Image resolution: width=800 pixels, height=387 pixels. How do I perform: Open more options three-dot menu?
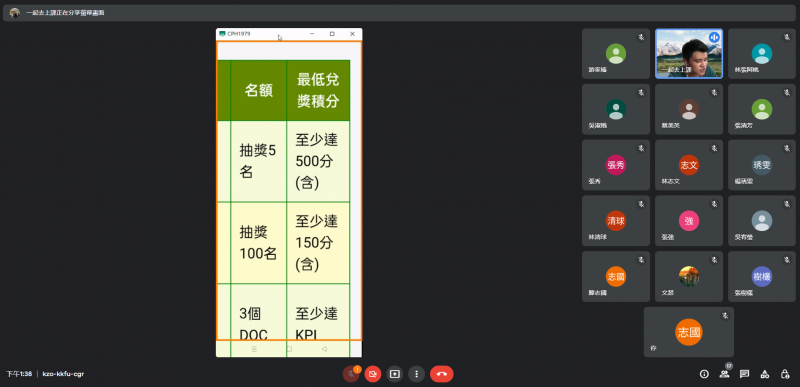416,374
